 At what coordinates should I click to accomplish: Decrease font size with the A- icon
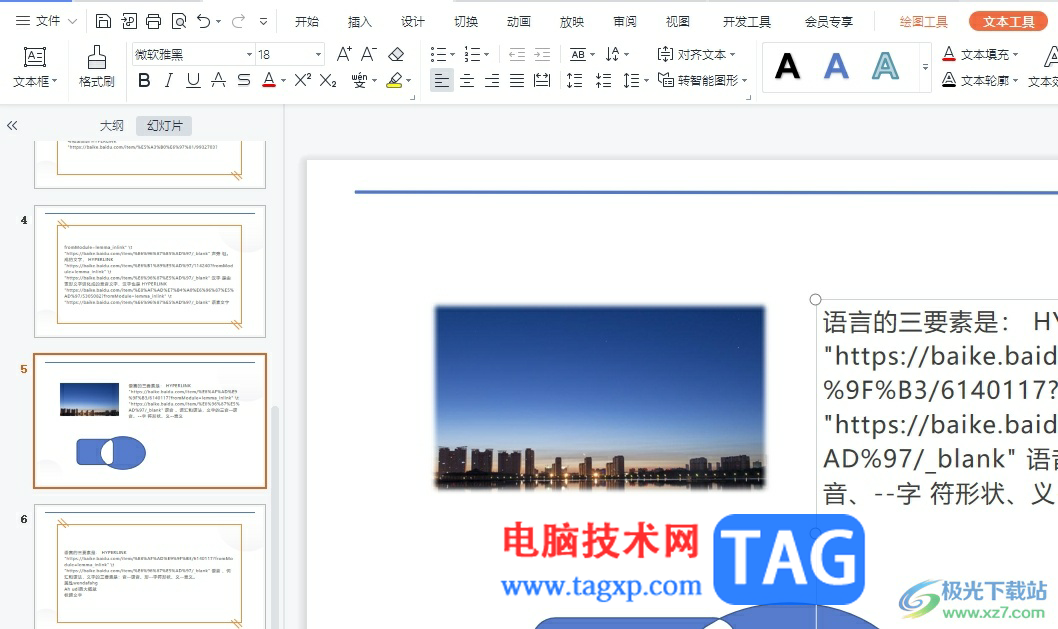(x=368, y=54)
